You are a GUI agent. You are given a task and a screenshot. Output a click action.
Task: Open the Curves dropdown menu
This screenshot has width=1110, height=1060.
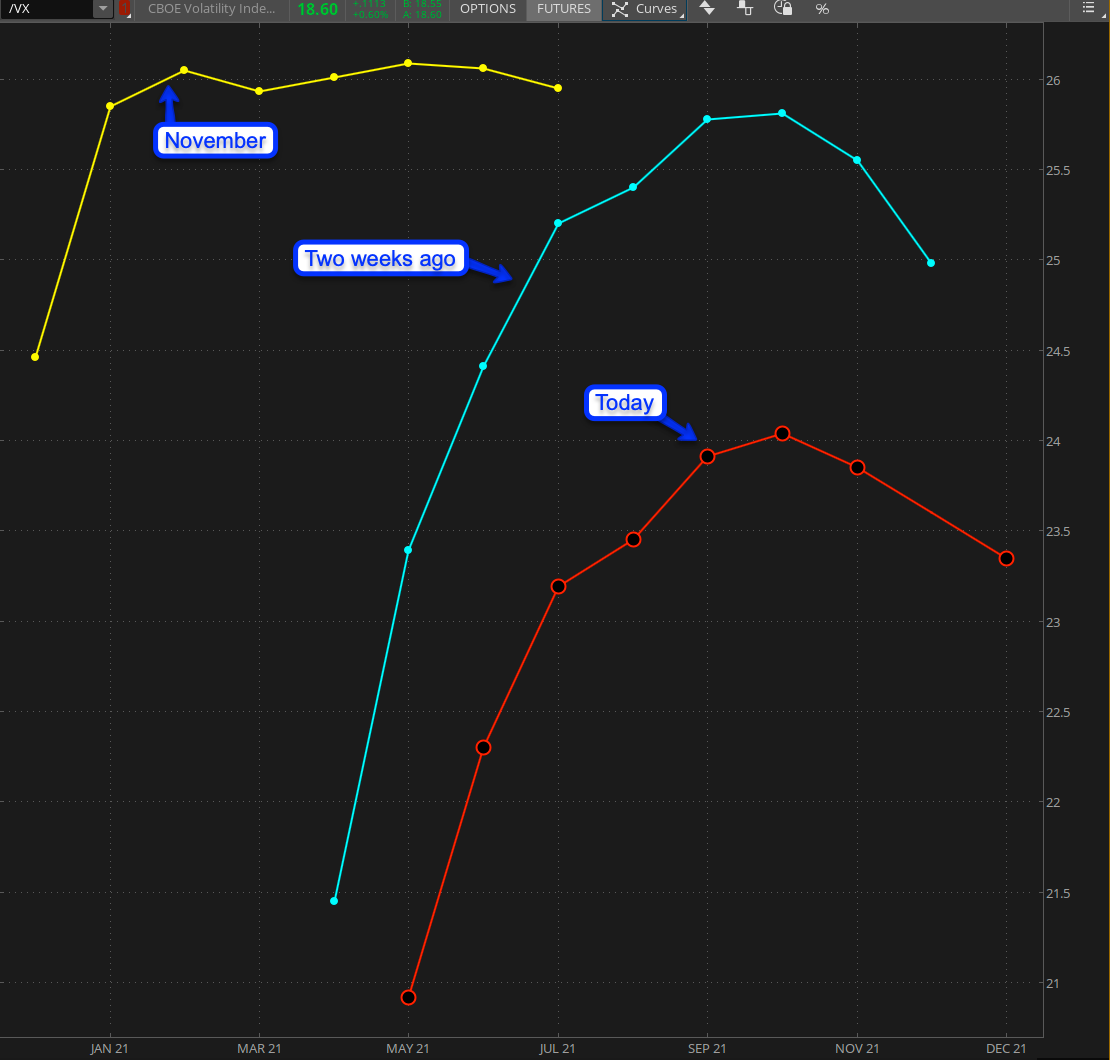[645, 9]
